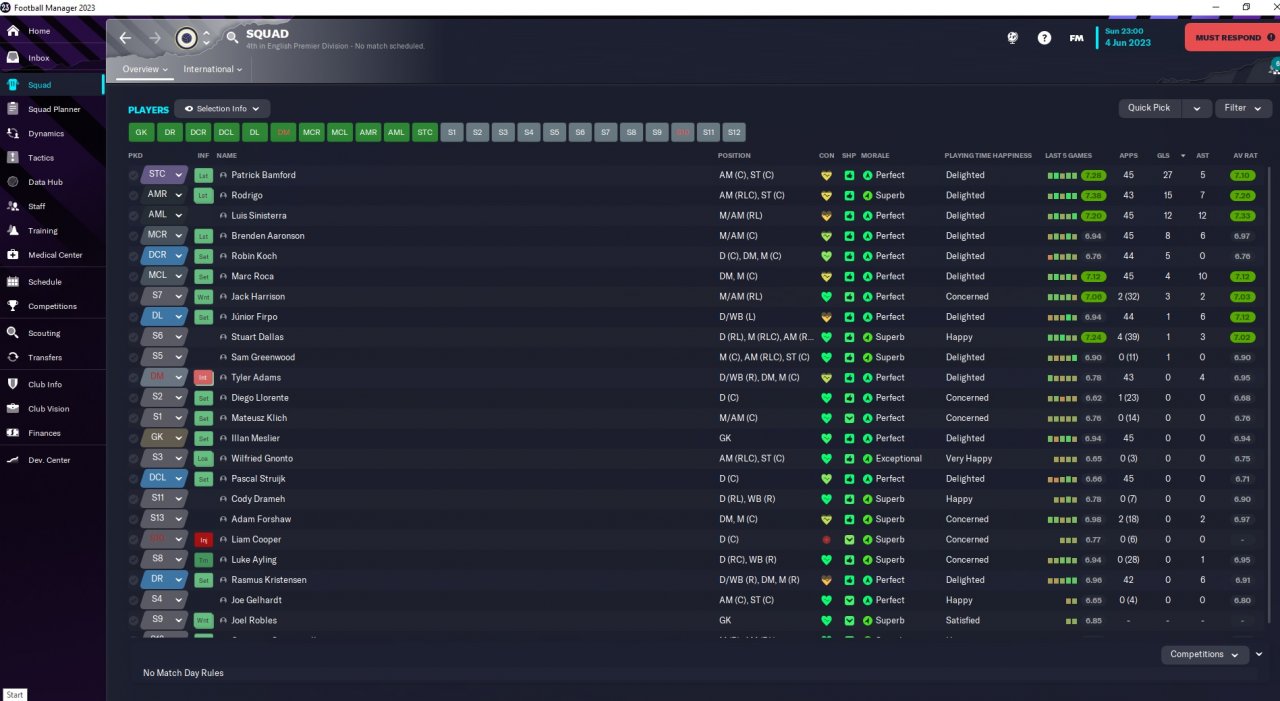Viewport: 1280px width, 701px height.
Task: Click the Quick Pick button
Action: (x=1149, y=108)
